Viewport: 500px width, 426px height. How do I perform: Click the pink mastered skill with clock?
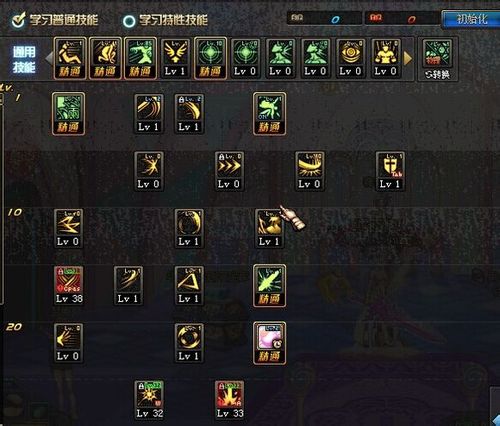[x=269, y=343]
